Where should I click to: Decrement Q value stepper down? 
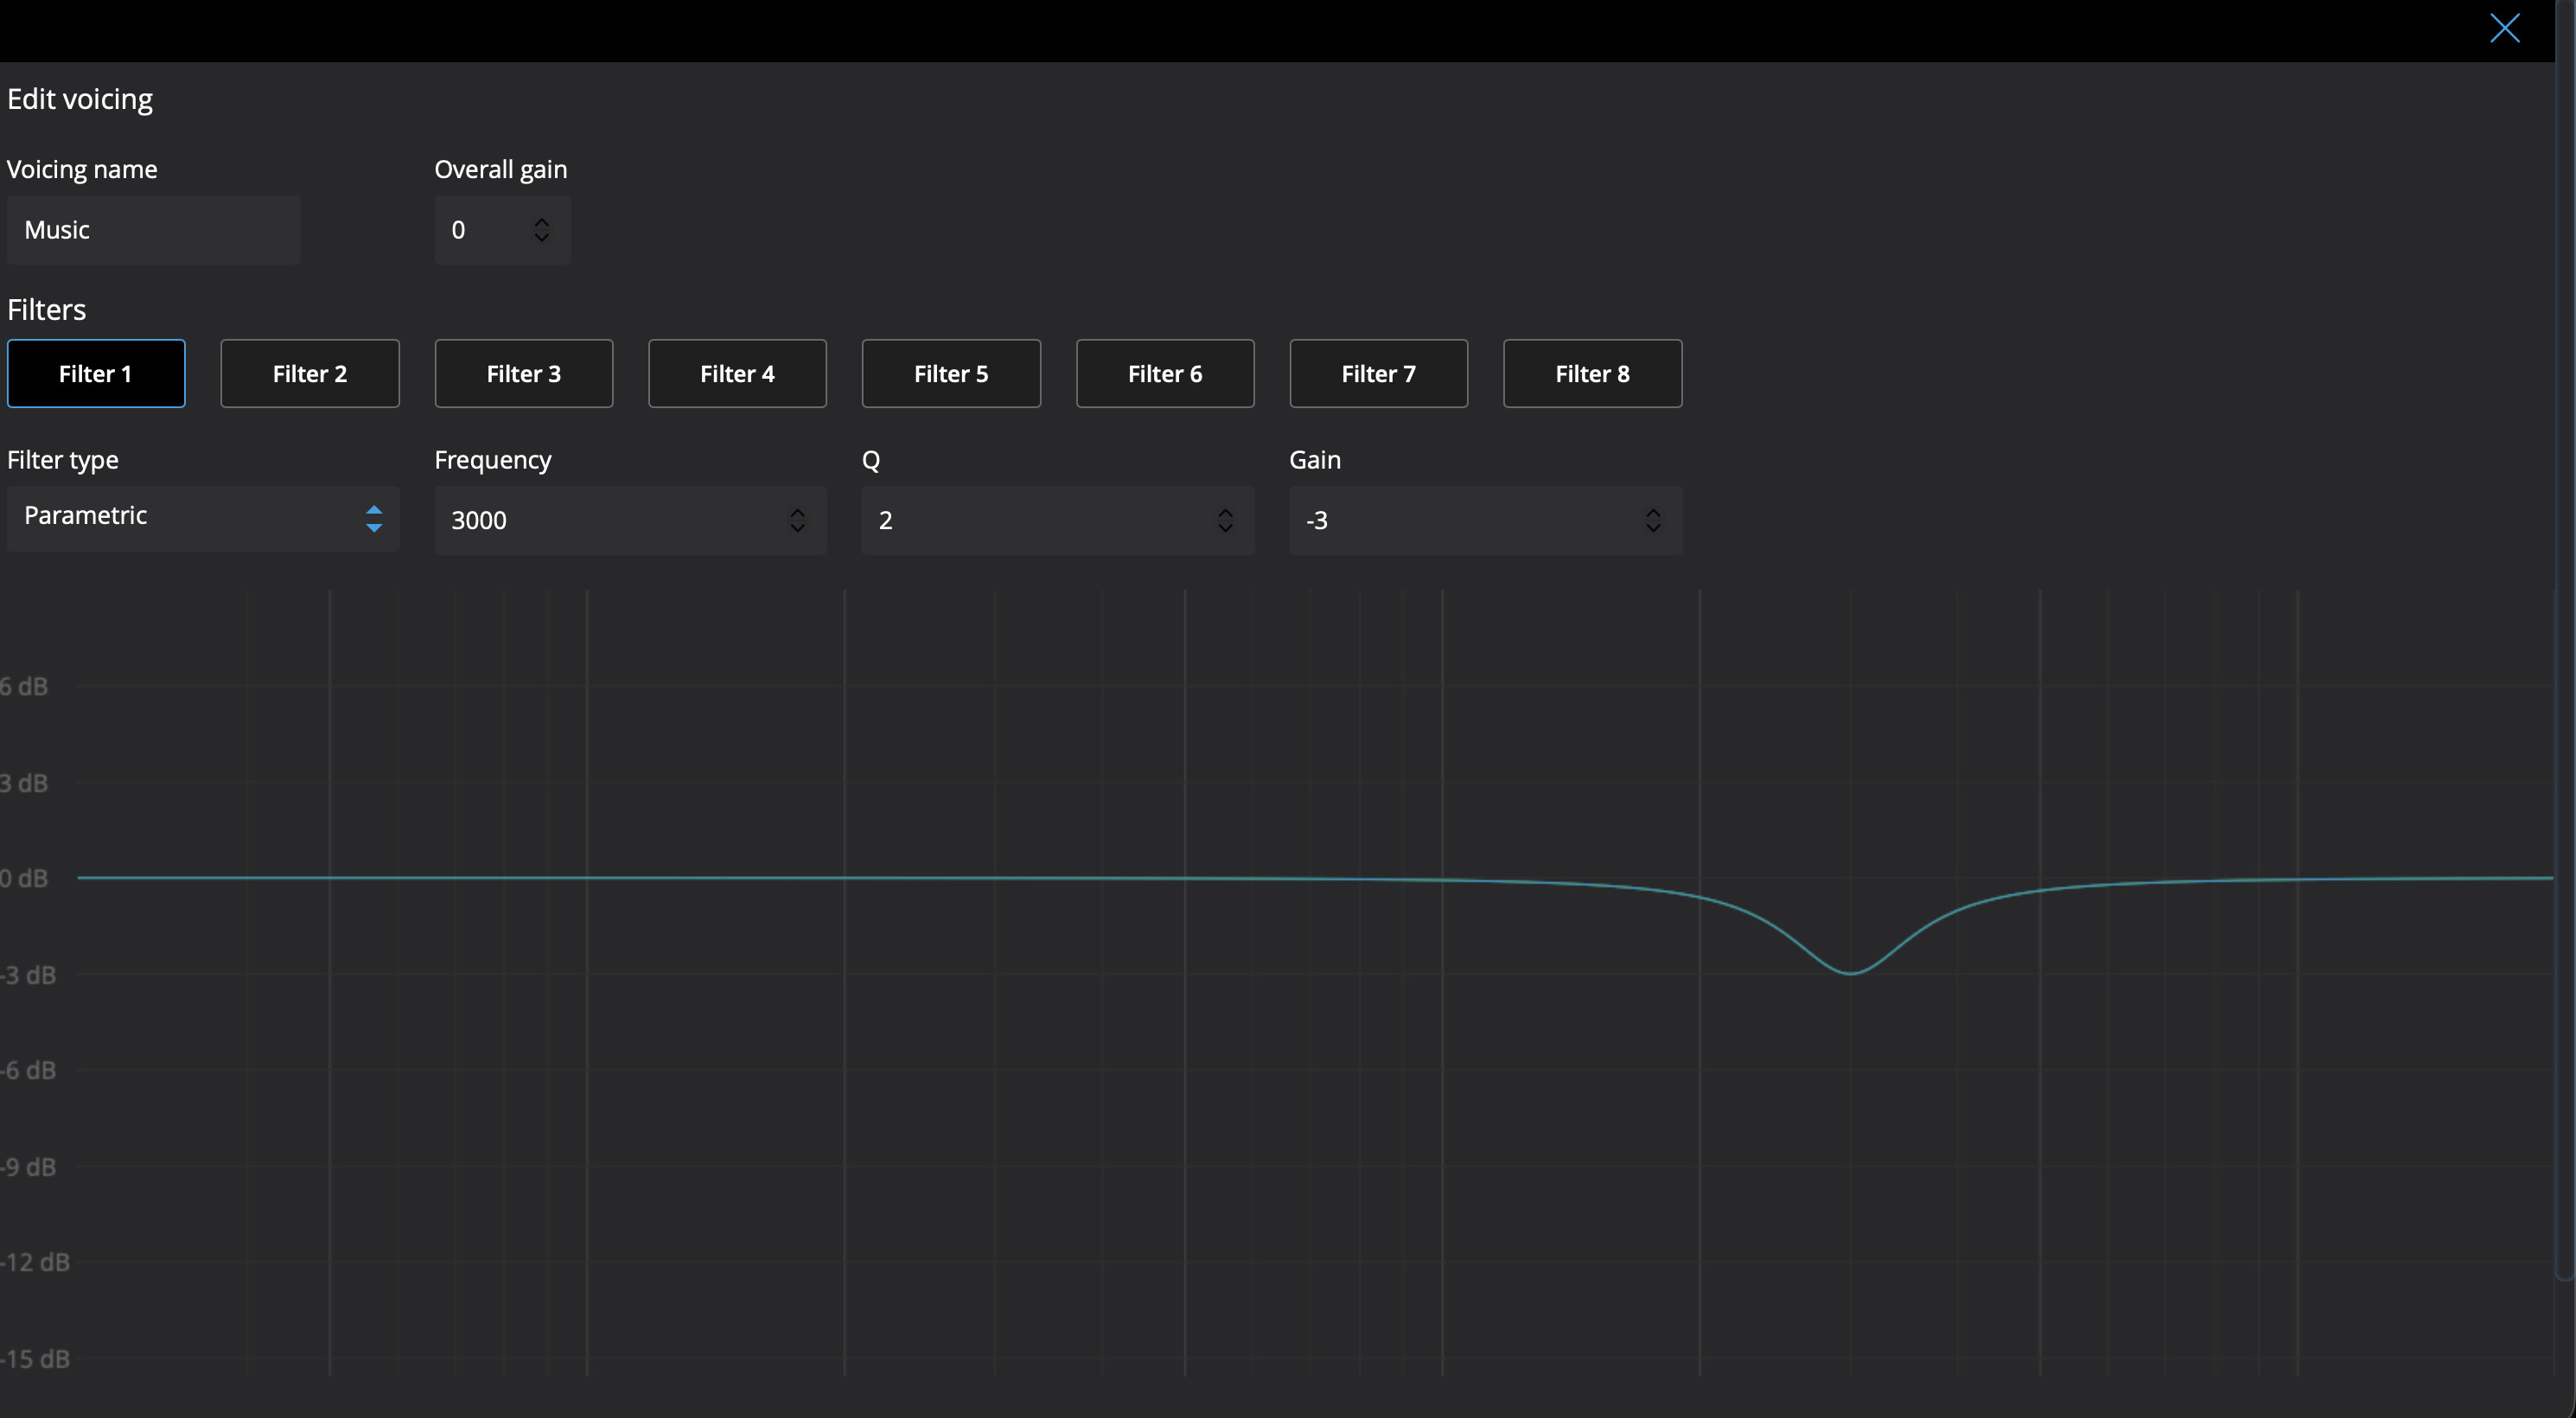(1225, 528)
